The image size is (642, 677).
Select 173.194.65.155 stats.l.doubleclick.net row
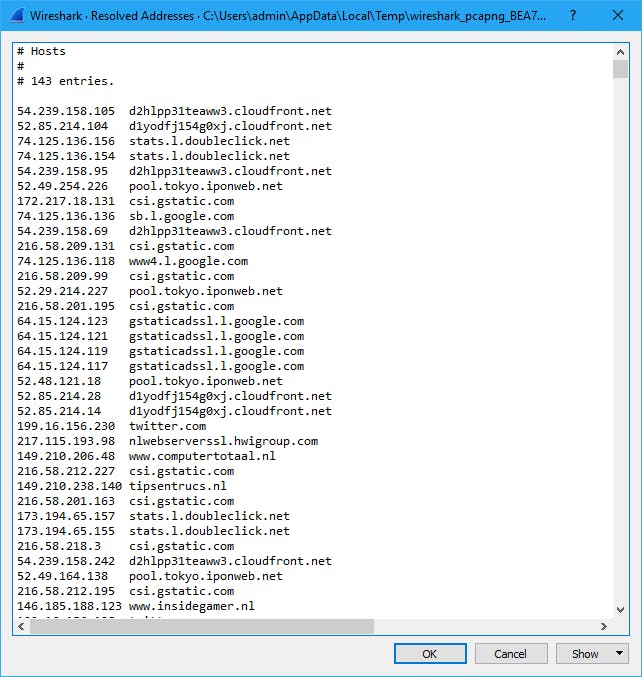tap(153, 531)
